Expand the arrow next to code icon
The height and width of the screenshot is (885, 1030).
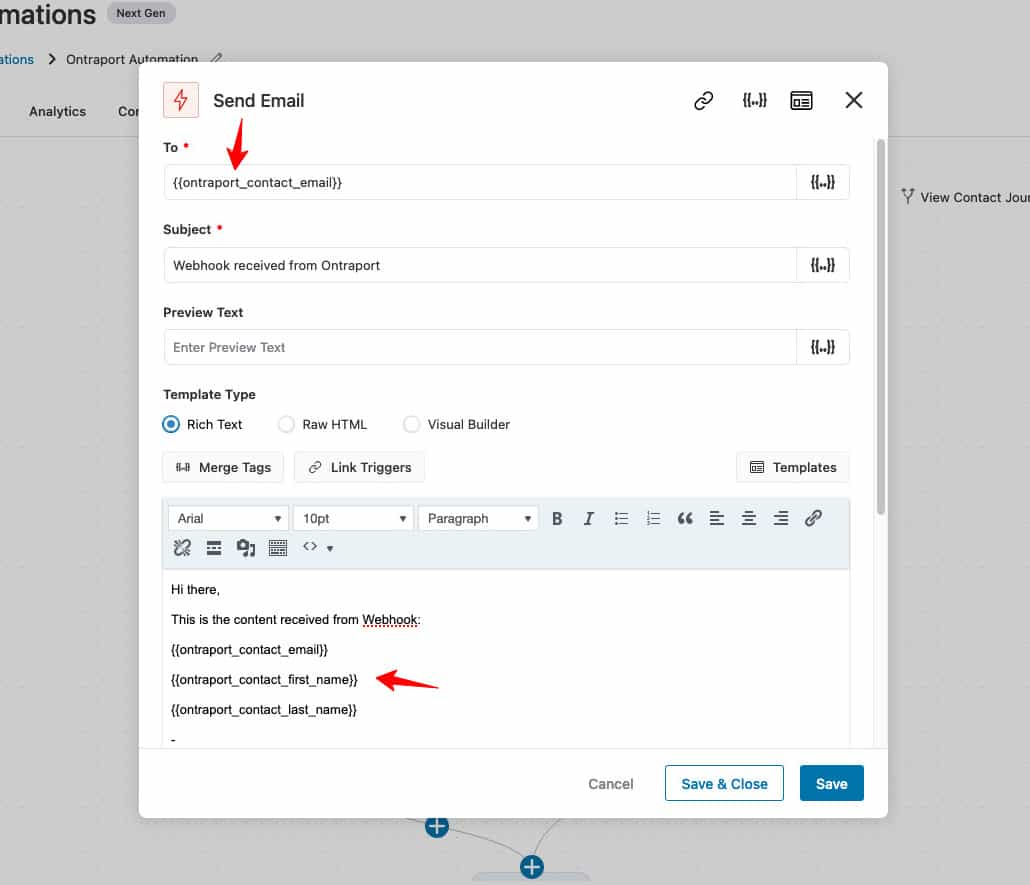tap(330, 549)
